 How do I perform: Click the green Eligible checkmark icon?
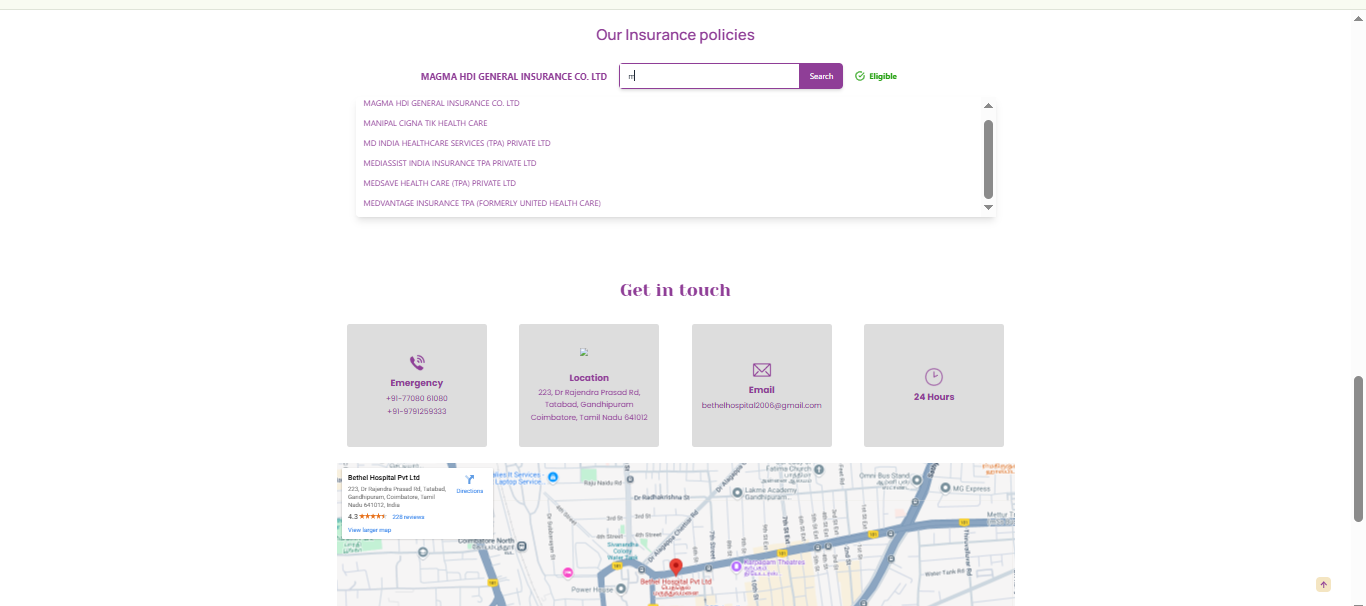(x=860, y=76)
